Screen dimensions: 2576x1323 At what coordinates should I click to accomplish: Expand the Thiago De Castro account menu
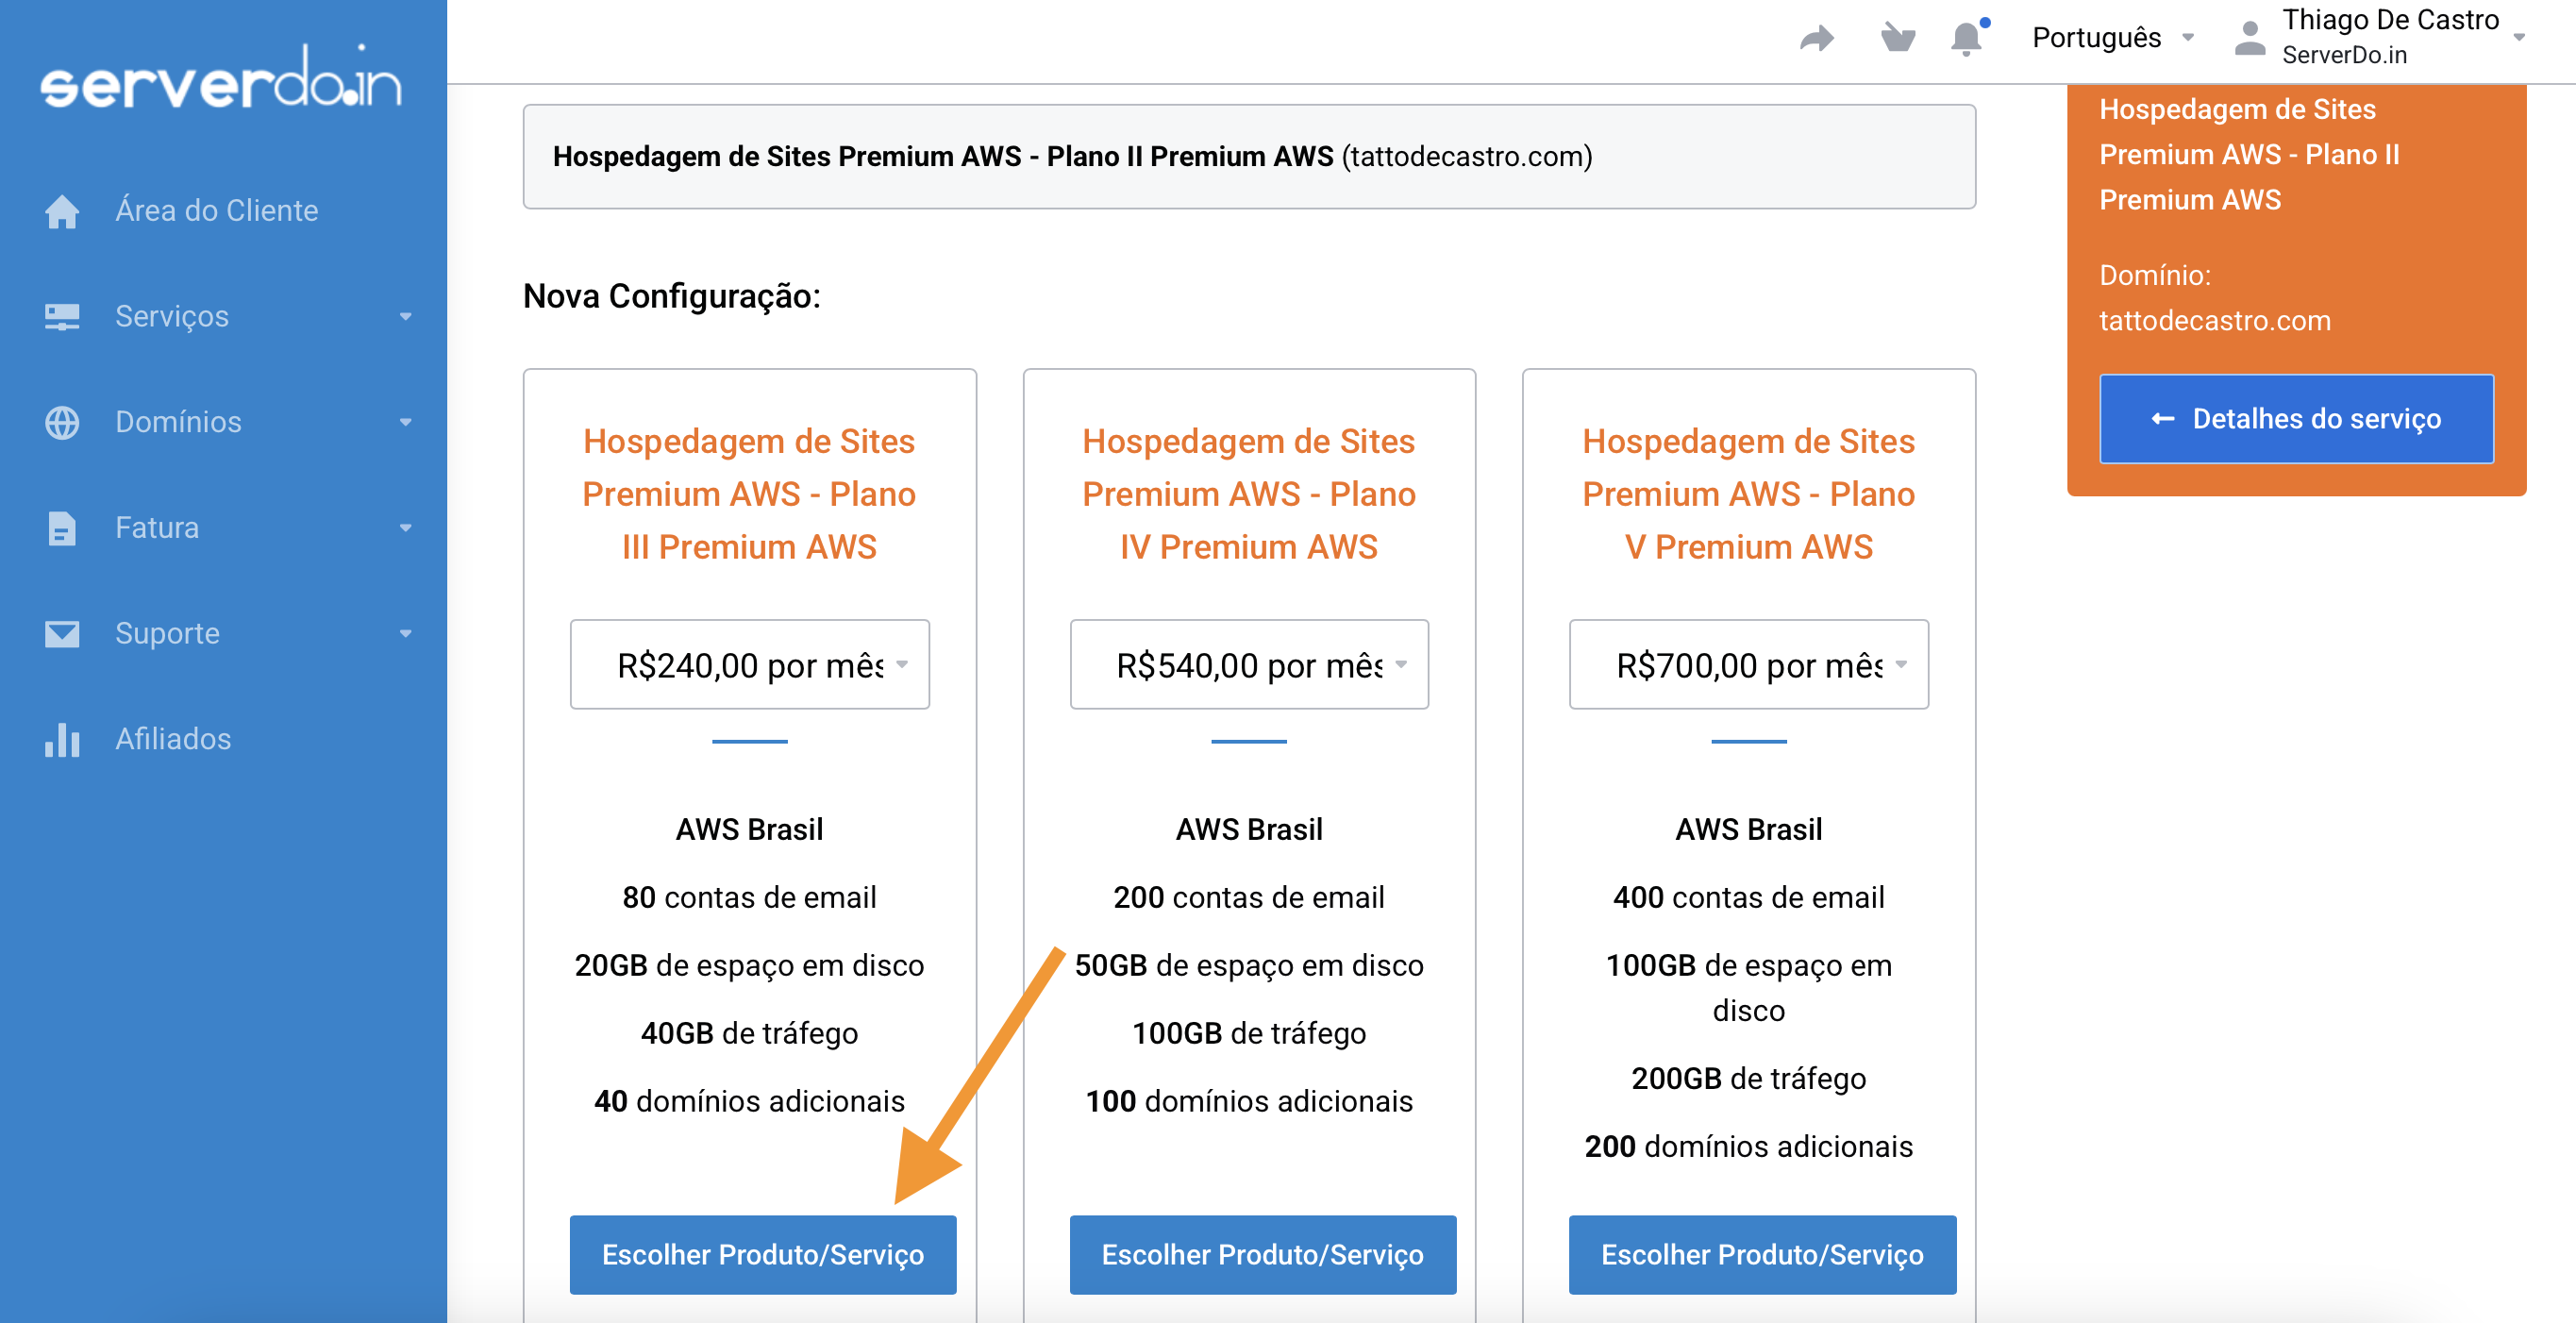pos(2400,37)
